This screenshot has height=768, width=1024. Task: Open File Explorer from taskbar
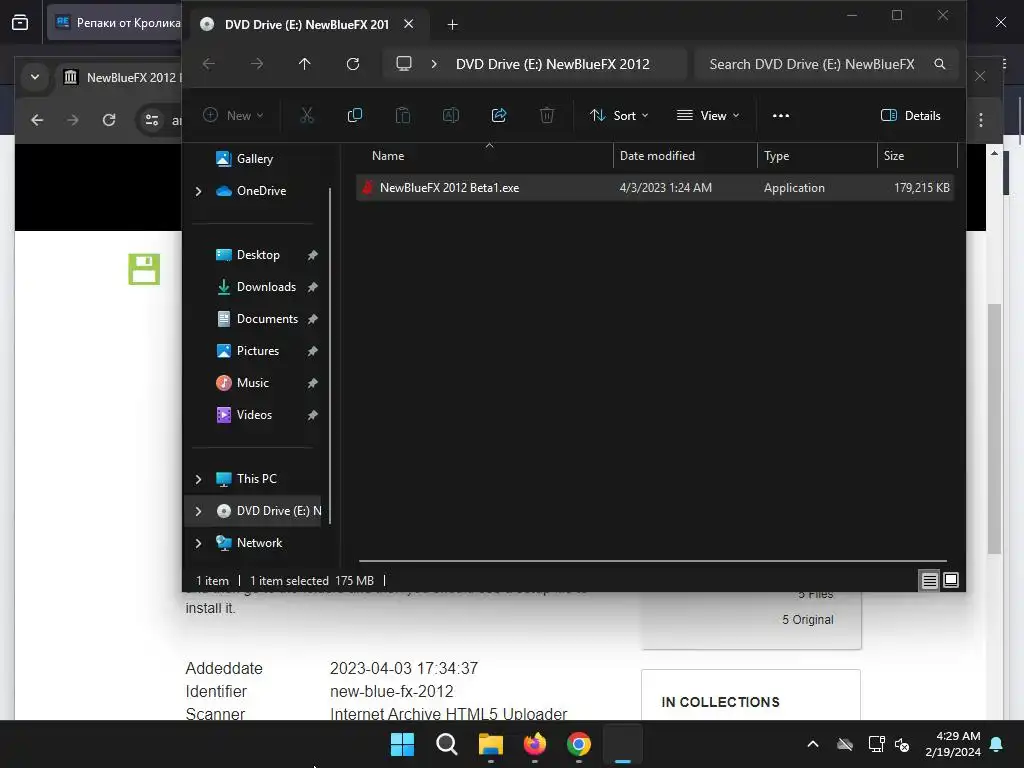pyautogui.click(x=490, y=744)
